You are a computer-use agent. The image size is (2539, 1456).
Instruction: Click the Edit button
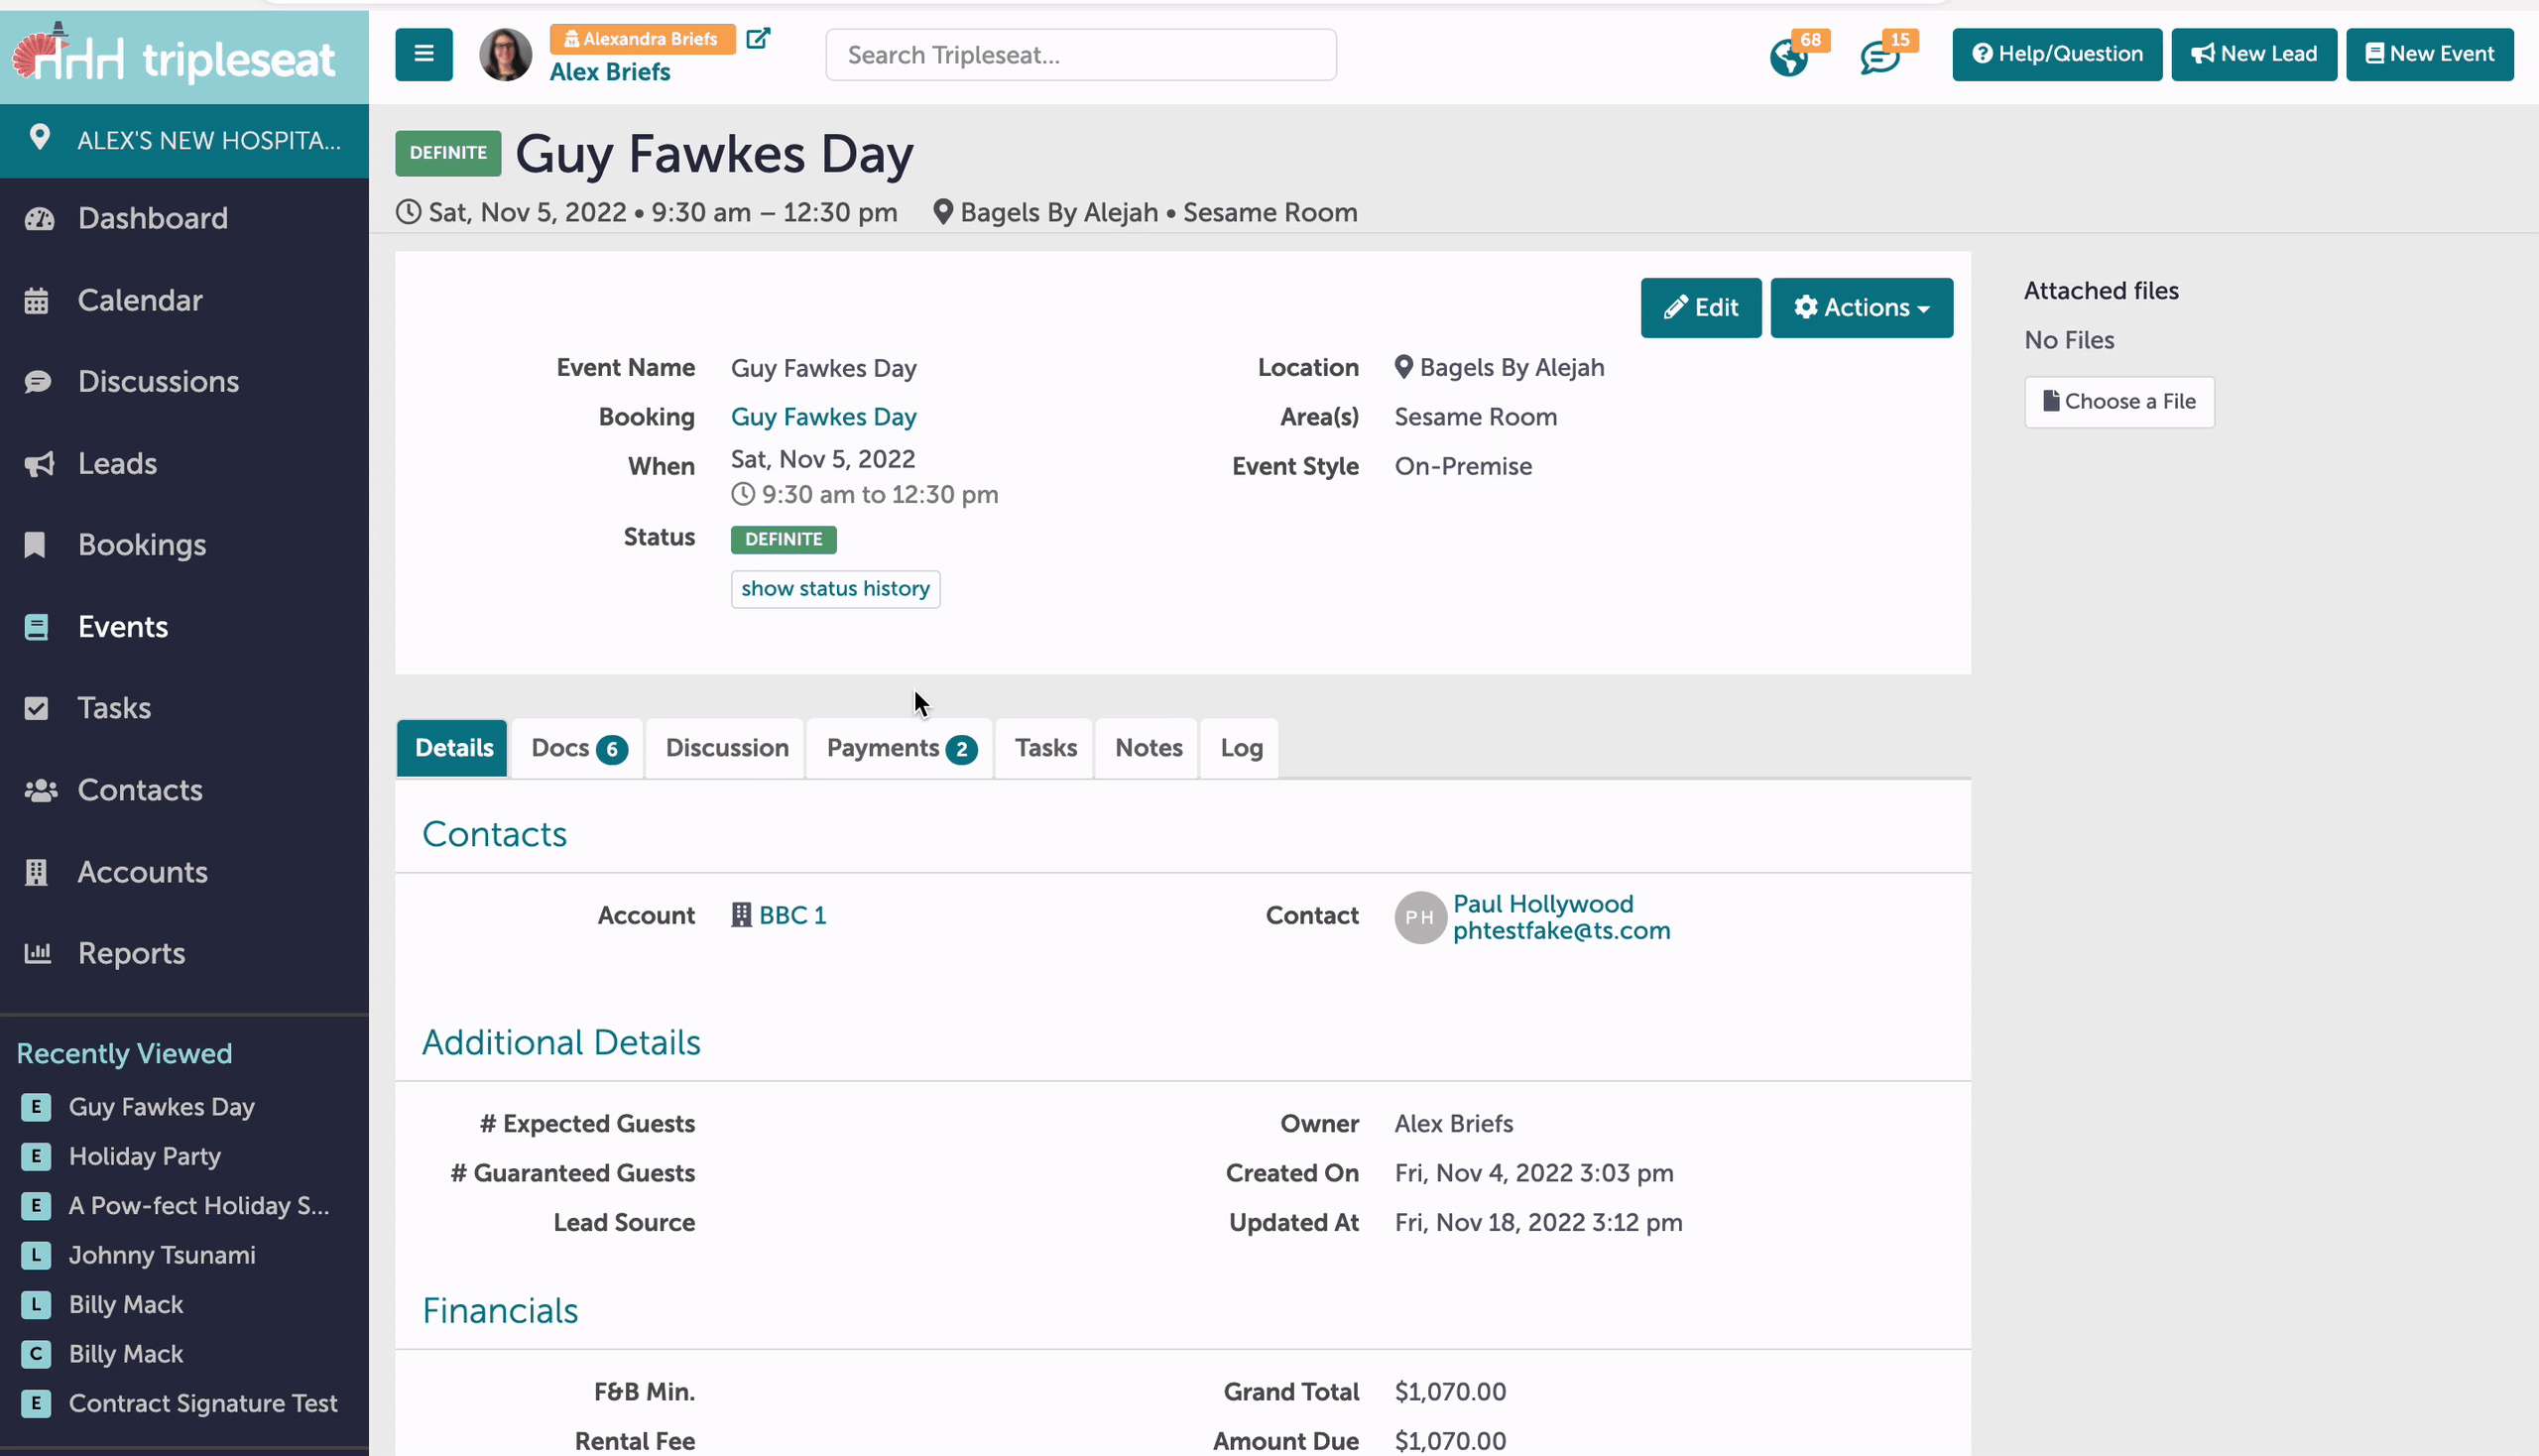pos(1700,307)
